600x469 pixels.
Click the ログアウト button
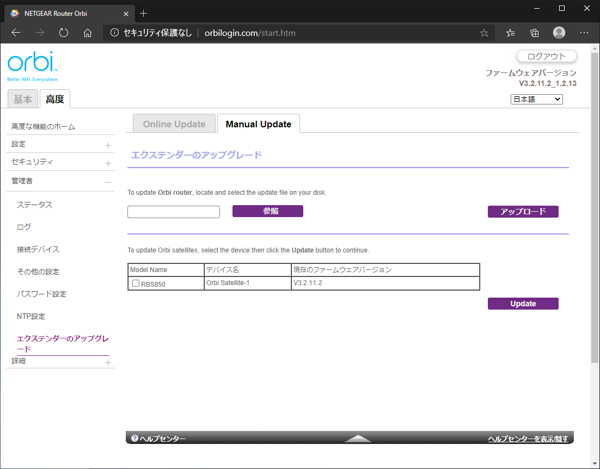point(546,57)
